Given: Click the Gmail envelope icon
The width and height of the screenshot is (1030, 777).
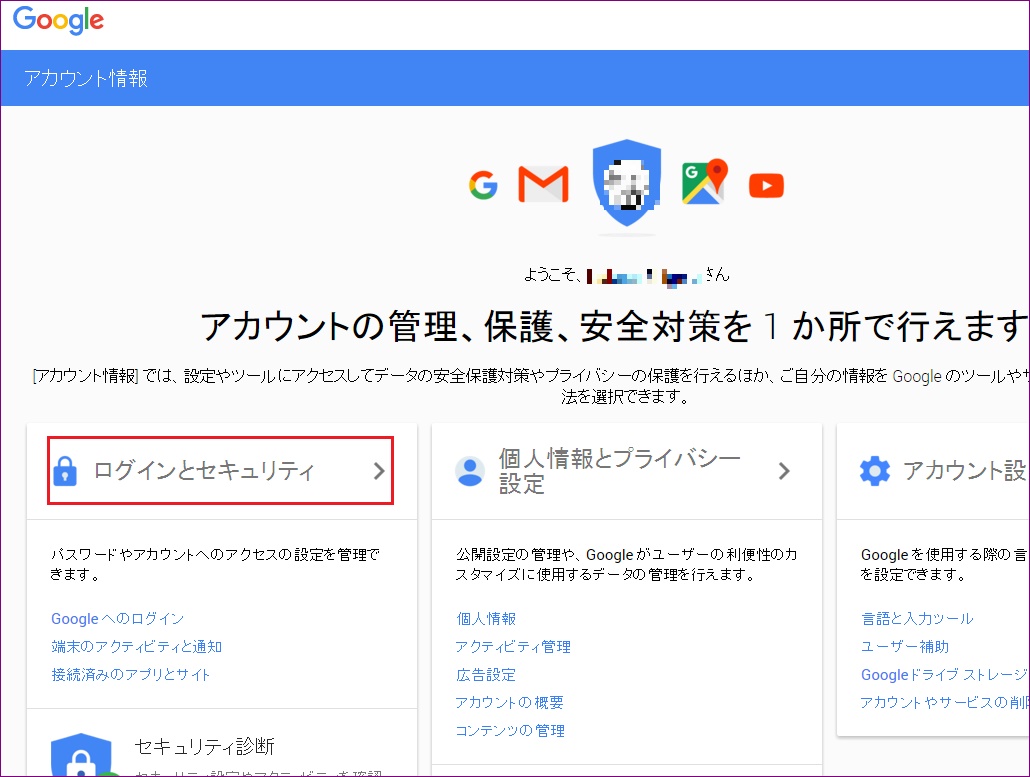Looking at the screenshot, I should pos(543,185).
